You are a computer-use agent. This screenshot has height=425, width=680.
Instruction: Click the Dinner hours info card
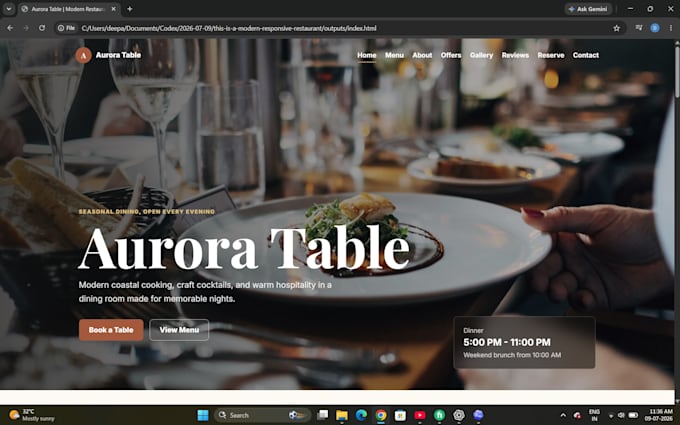(524, 343)
